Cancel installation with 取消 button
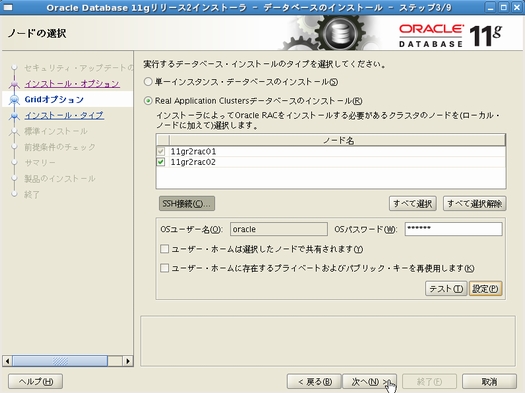 [489, 382]
